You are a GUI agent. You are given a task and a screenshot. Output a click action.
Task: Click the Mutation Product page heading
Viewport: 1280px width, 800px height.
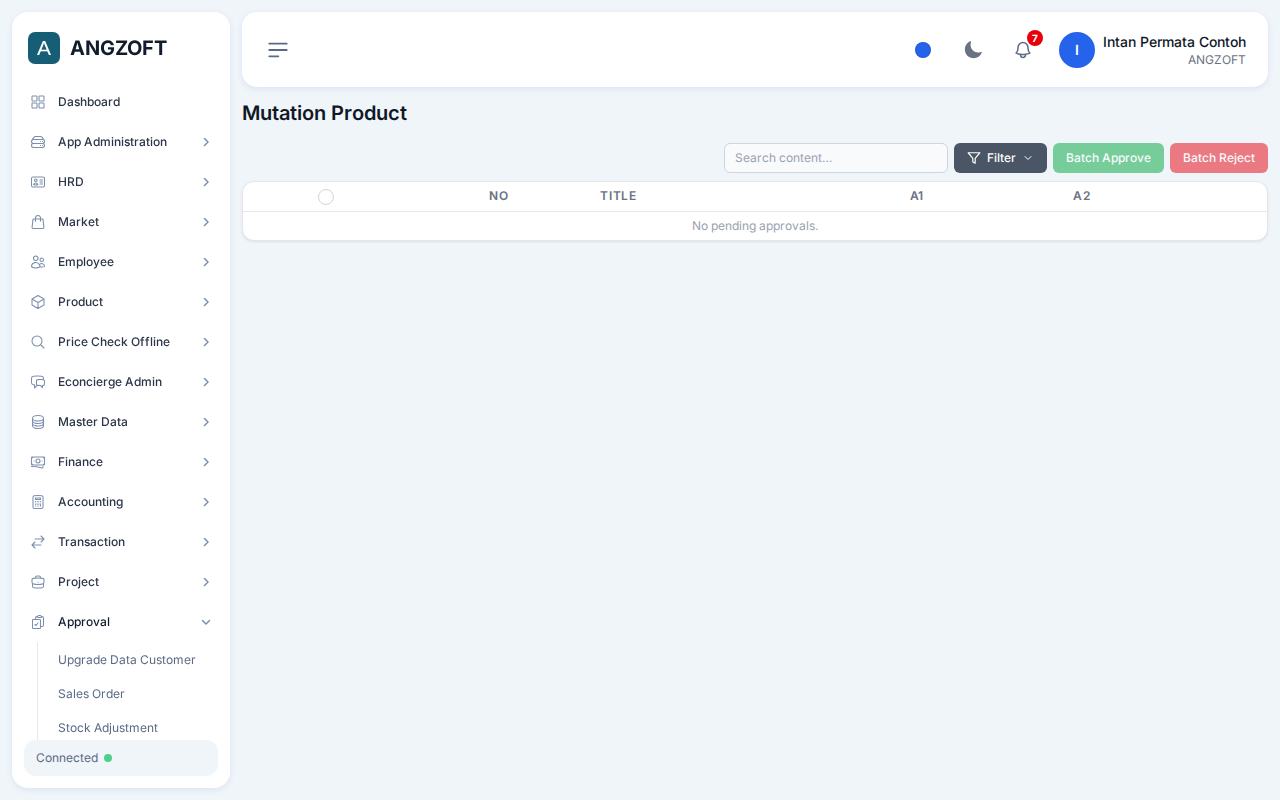coord(325,113)
